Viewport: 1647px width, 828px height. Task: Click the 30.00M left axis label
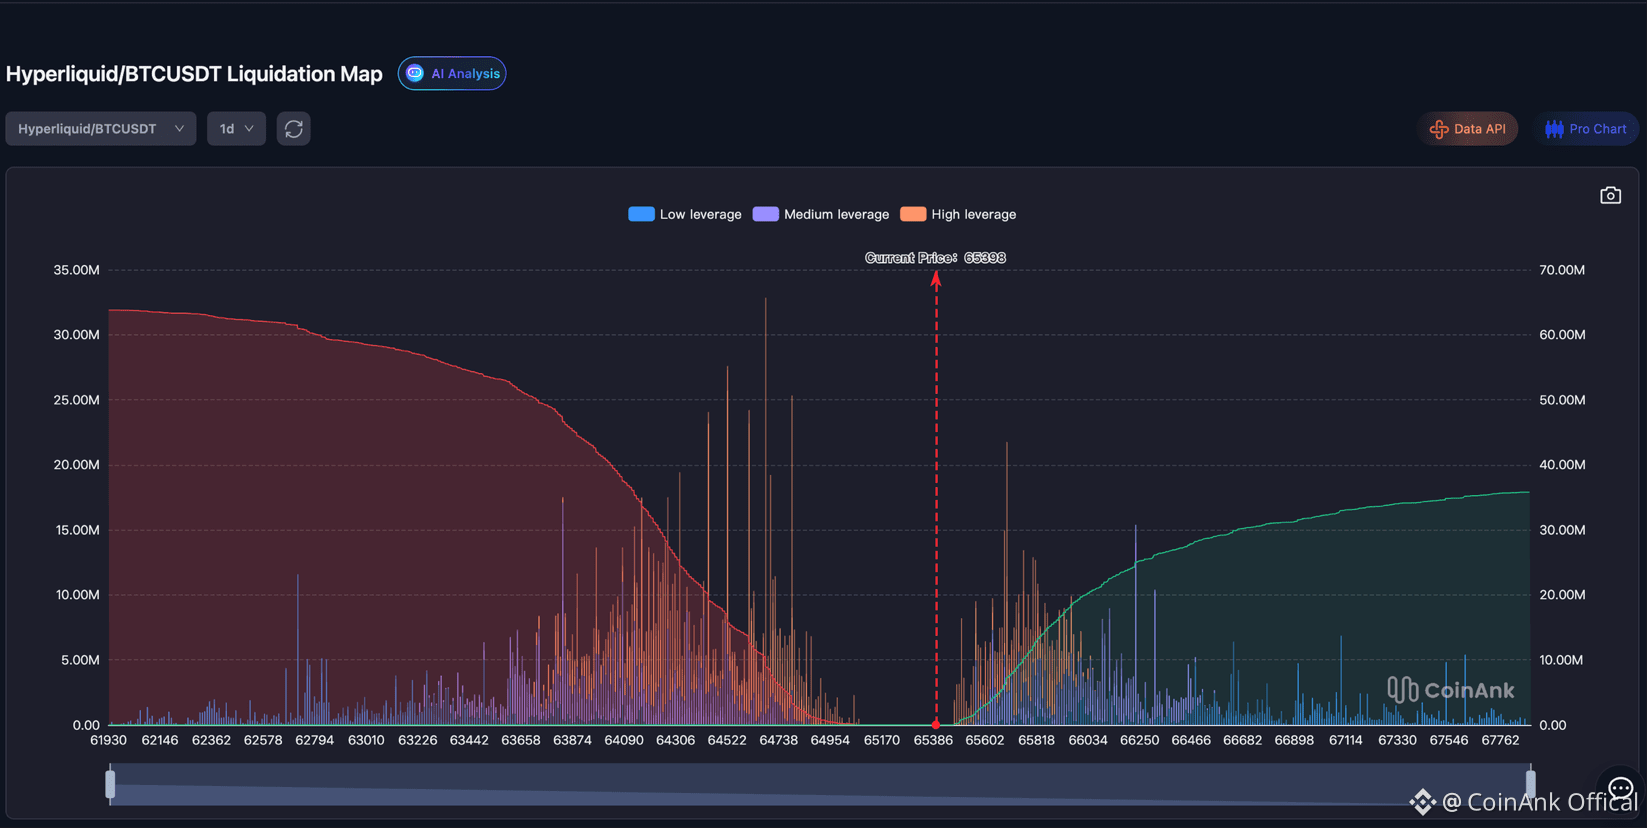tap(77, 335)
